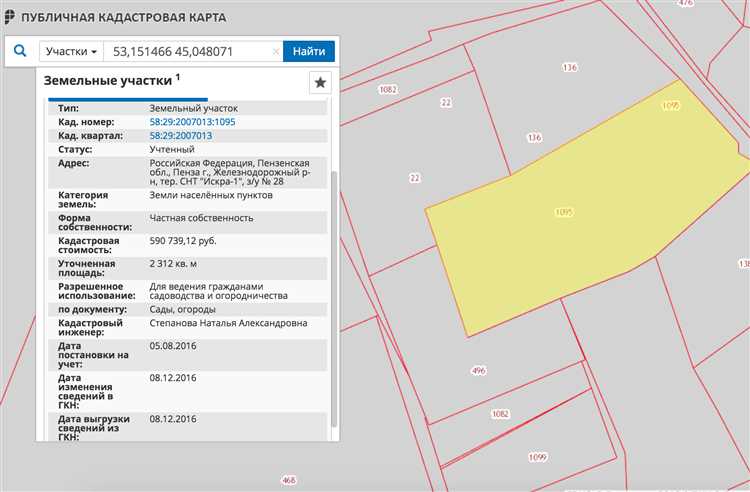
Task: Click the area value 2 312 кв. м
Action: (173, 264)
